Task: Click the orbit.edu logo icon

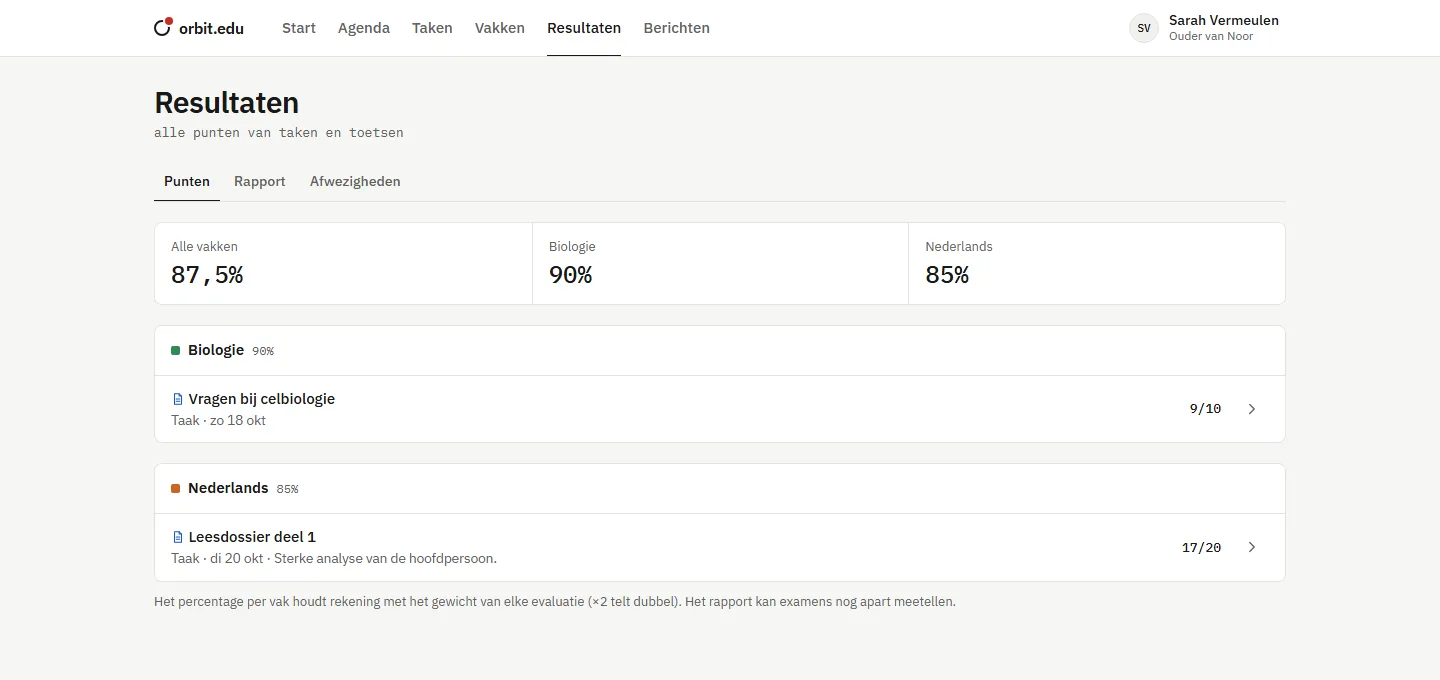Action: click(163, 27)
